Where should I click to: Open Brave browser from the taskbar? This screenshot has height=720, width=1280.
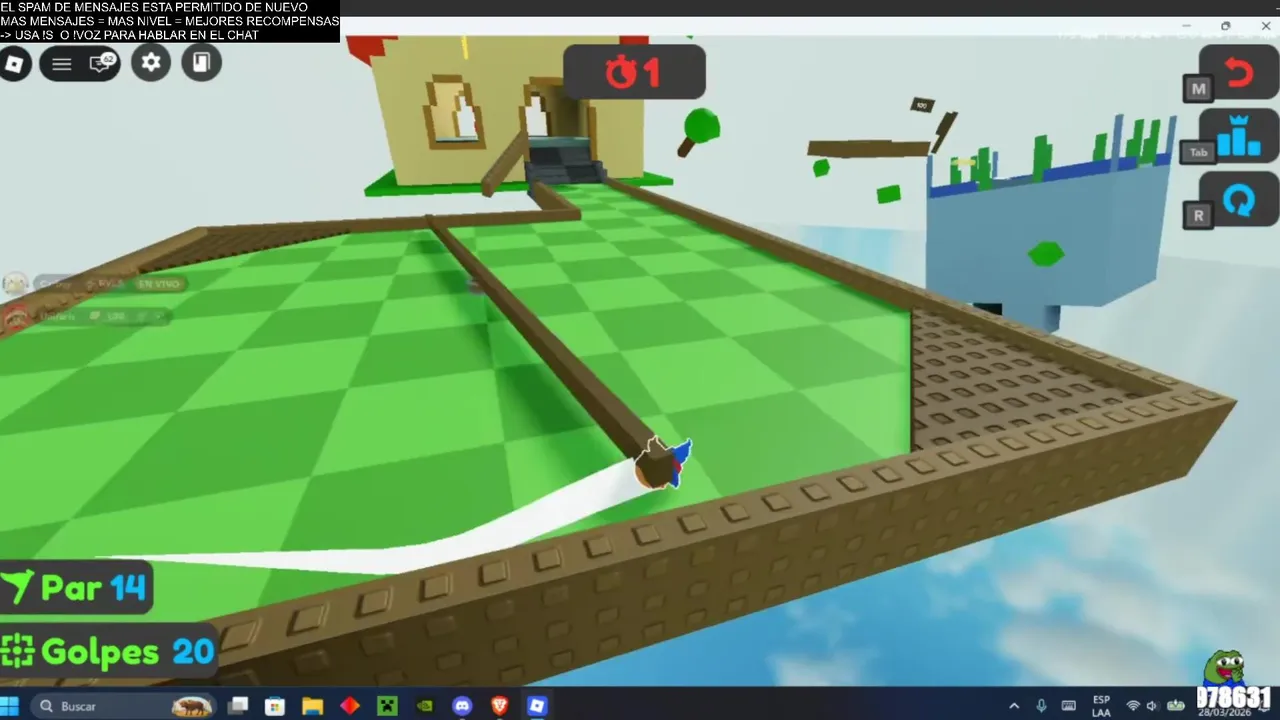pos(499,706)
